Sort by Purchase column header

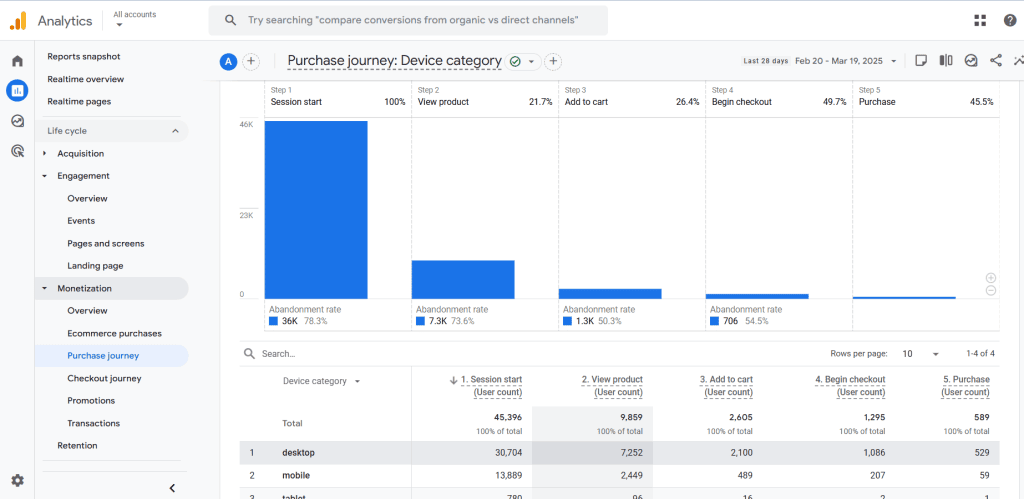pos(965,386)
